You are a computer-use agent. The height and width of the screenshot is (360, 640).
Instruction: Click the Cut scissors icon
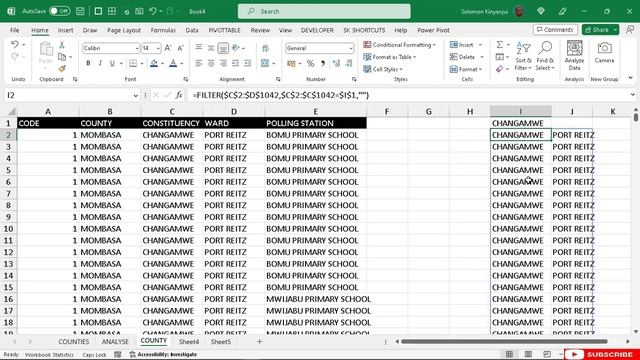[62, 45]
